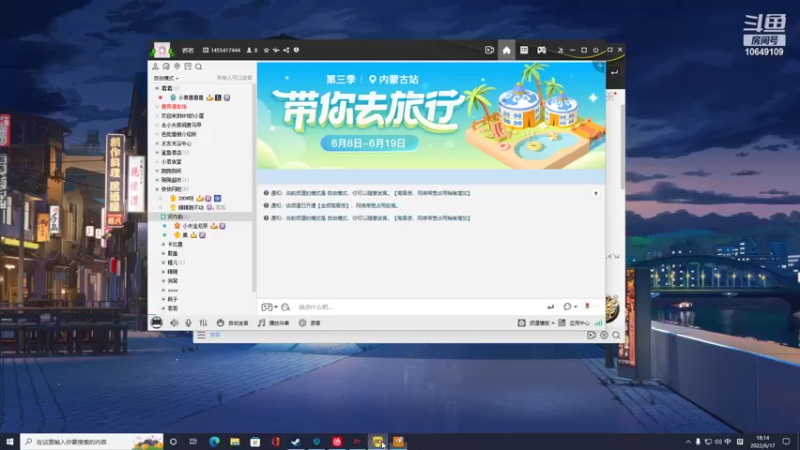
Task: Click the search icon in background window bar
Action: click(616, 335)
